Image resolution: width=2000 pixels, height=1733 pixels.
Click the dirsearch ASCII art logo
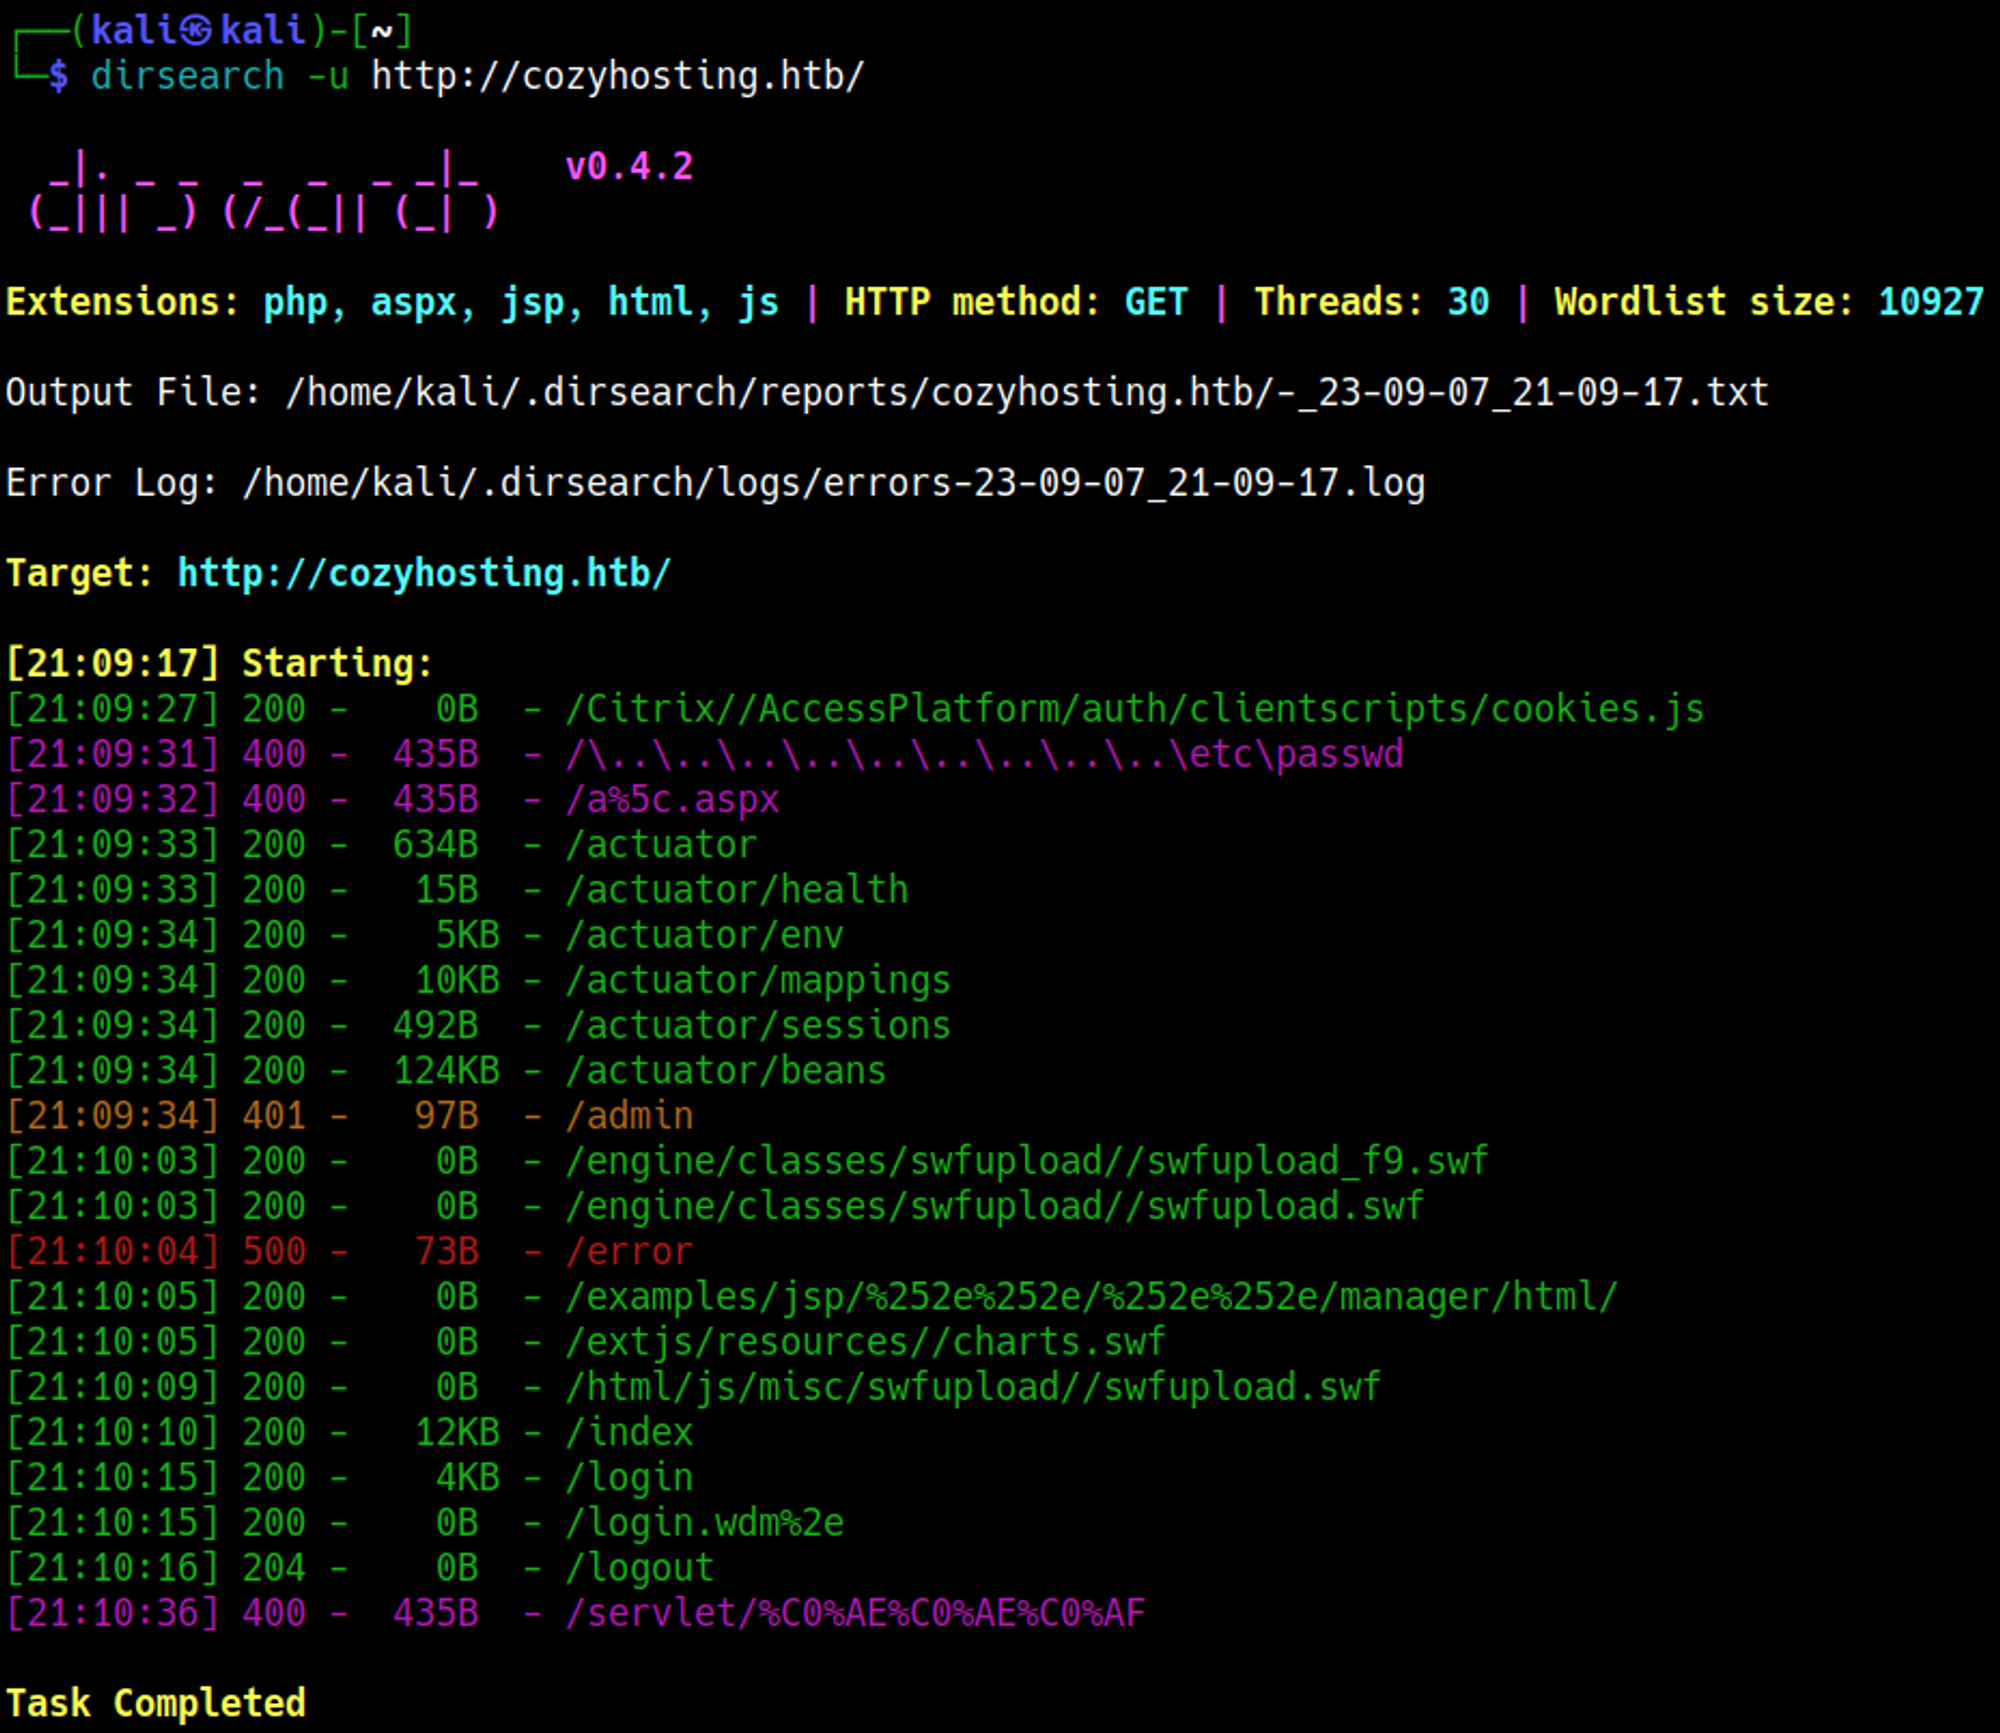coord(263,193)
